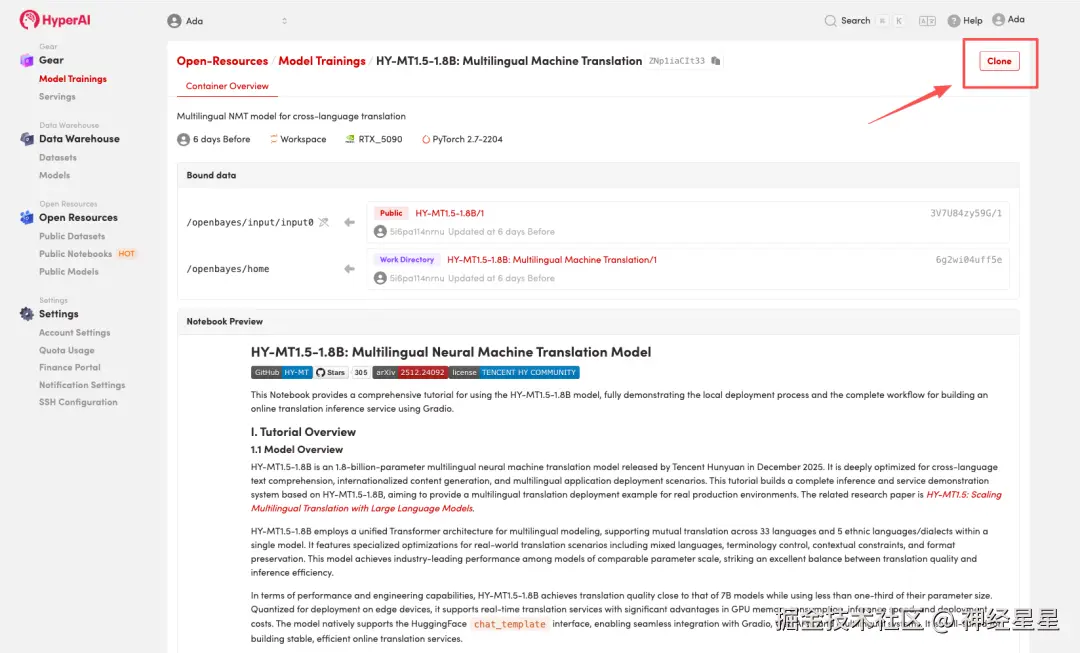The image size is (1080, 653).
Task: Click the Clone button
Action: pos(999,61)
